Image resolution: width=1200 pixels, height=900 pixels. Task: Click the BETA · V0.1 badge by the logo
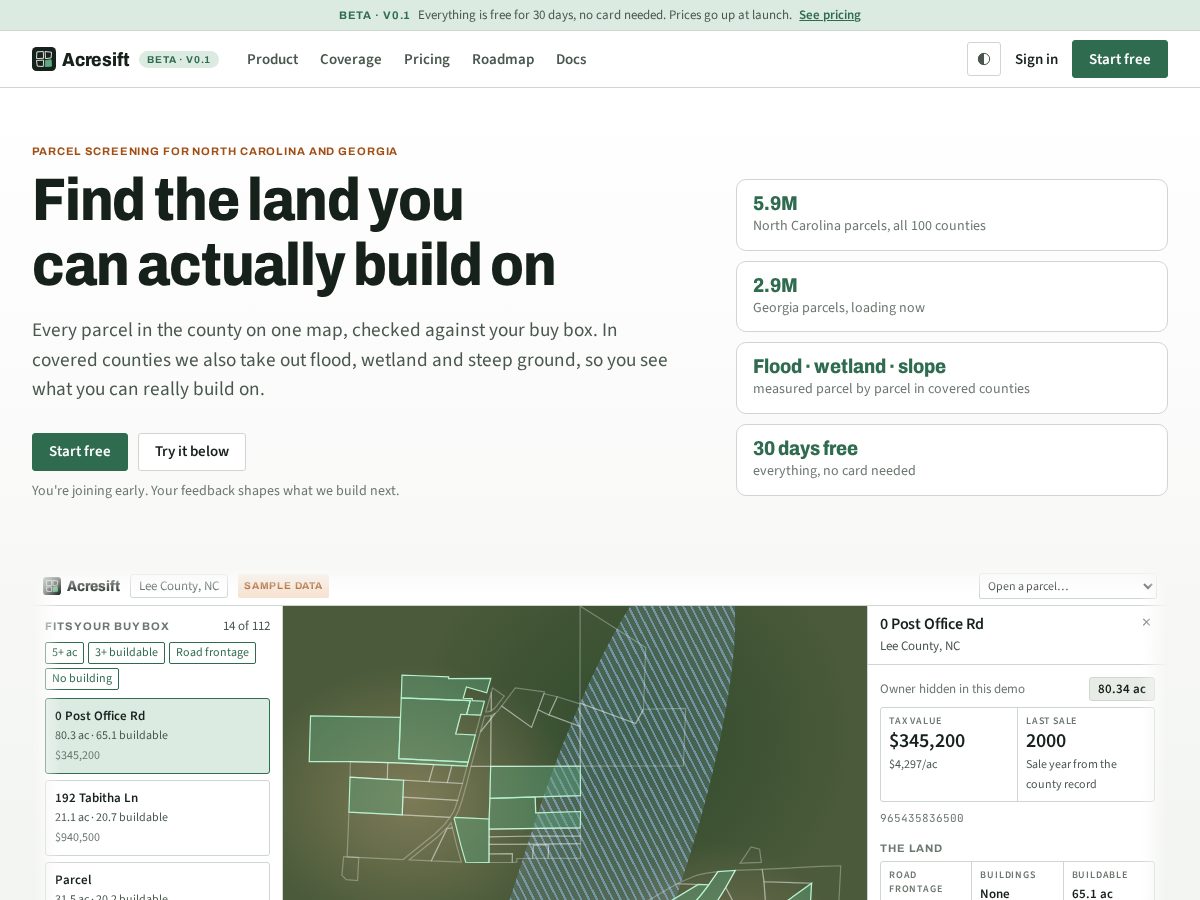coord(179,59)
